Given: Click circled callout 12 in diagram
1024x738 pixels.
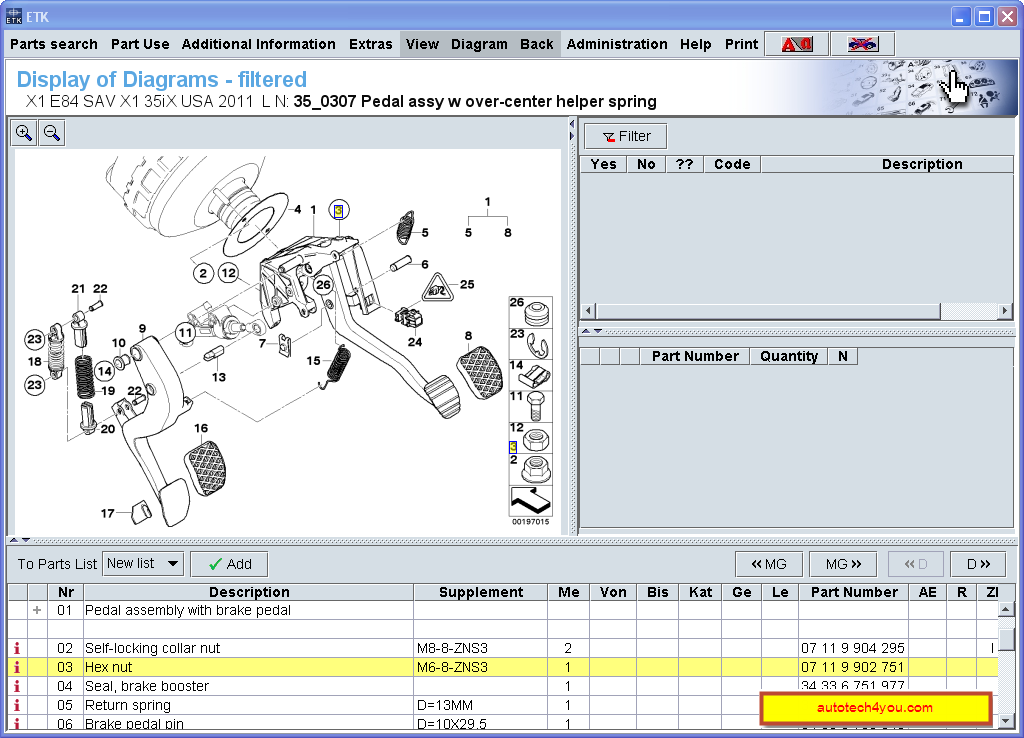Looking at the screenshot, I should [228, 273].
